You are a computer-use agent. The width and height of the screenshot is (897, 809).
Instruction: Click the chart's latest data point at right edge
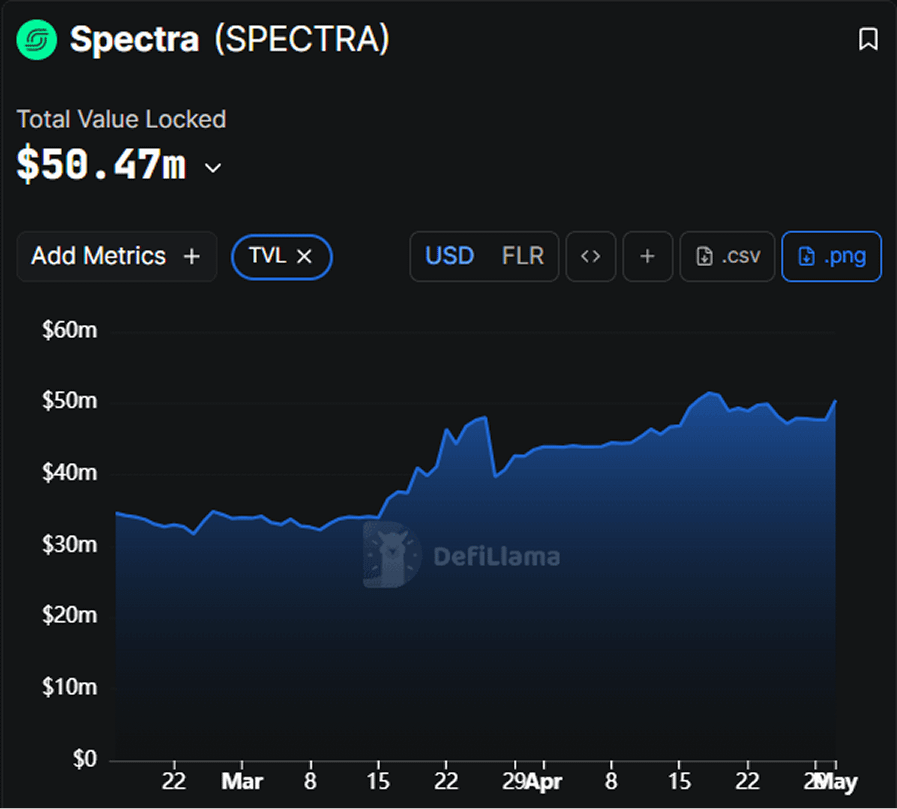[x=835, y=401]
